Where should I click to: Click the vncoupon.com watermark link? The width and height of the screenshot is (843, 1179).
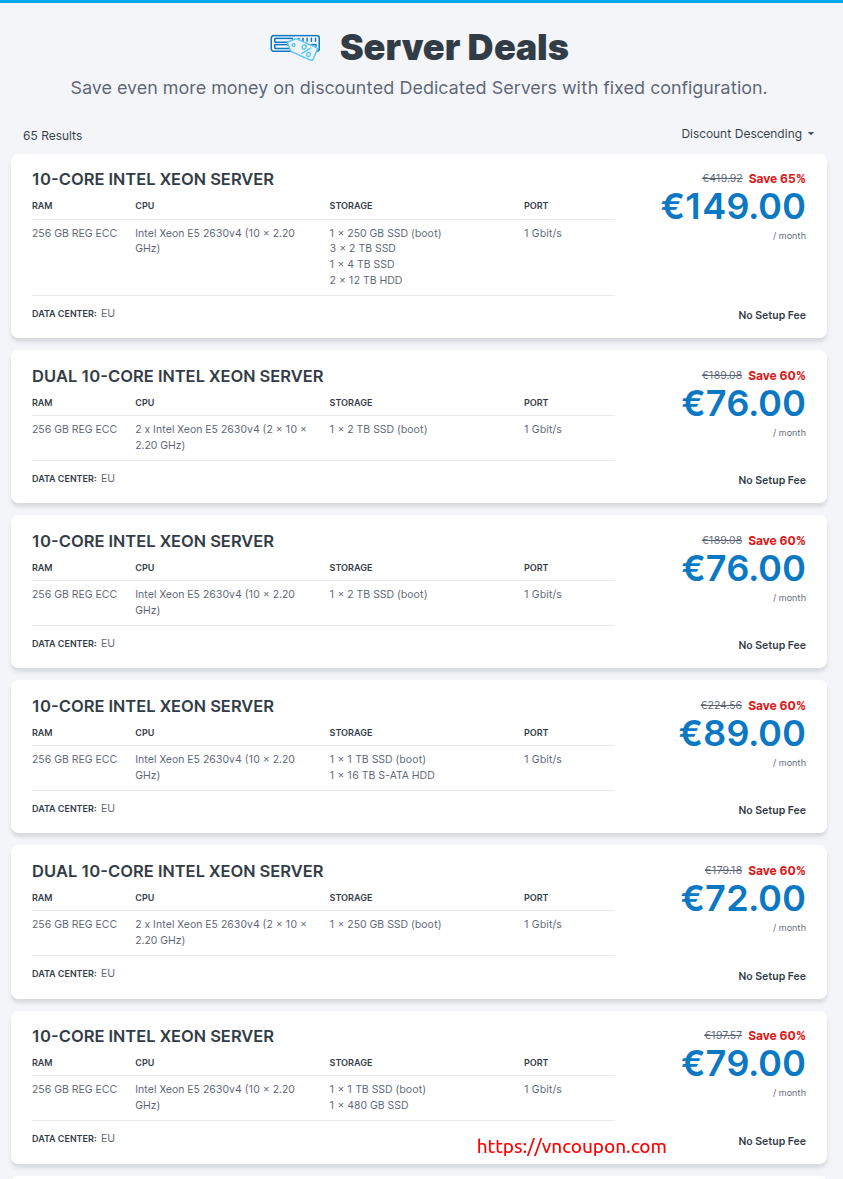click(x=572, y=1147)
